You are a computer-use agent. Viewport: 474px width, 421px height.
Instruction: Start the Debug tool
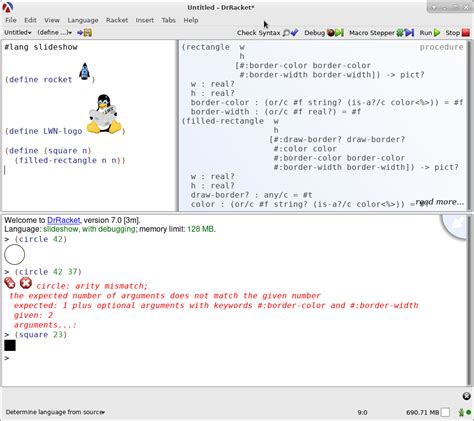pos(324,33)
